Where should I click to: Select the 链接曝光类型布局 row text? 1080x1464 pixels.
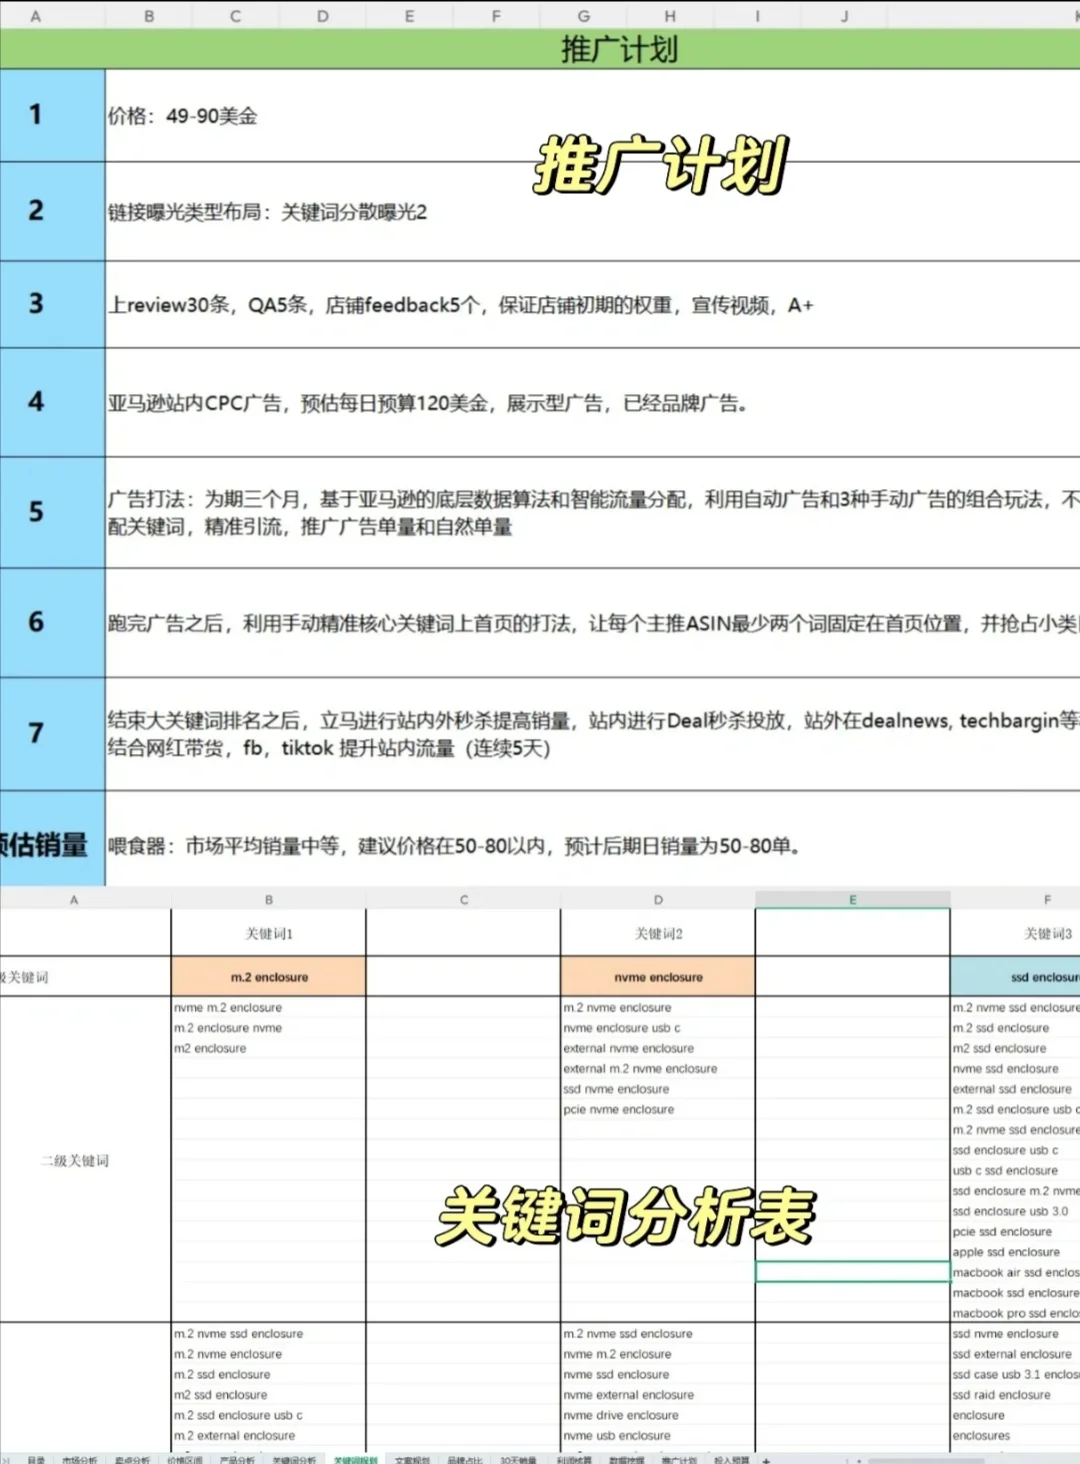point(267,212)
